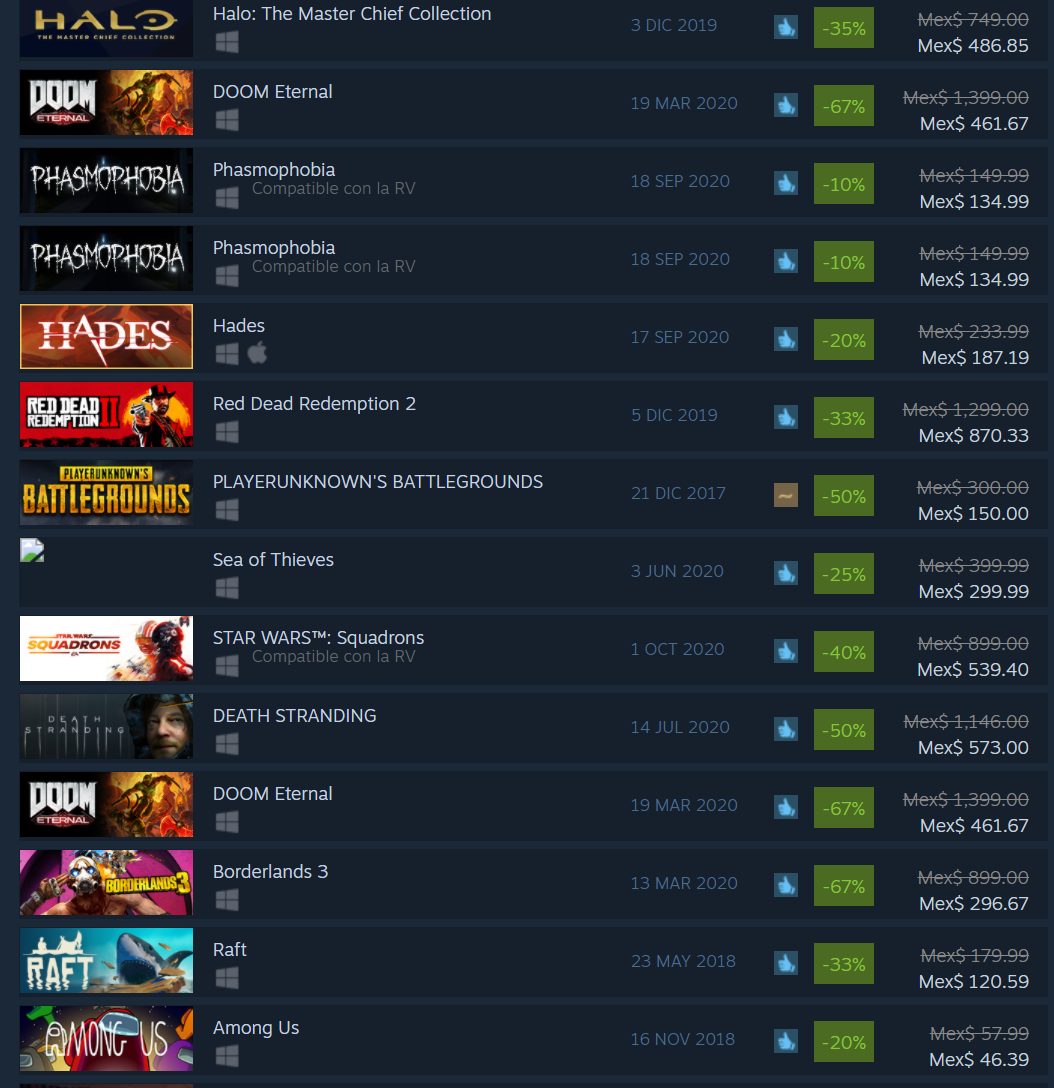Image resolution: width=1054 pixels, height=1088 pixels.
Task: Click the Raft shark artwork thumbnail
Action: 106,960
